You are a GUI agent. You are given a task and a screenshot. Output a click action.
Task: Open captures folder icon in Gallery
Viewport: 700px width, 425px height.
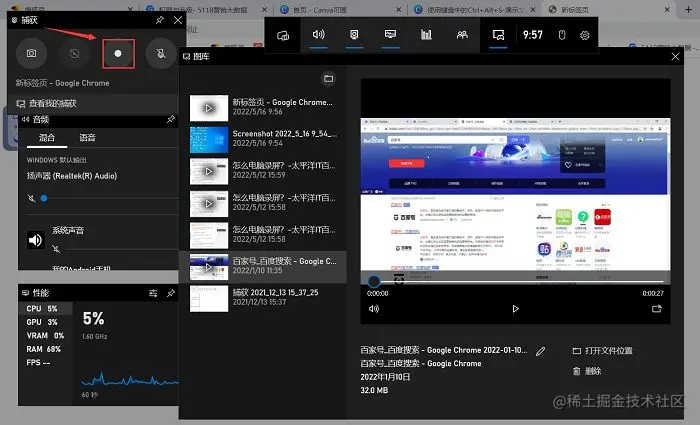click(329, 79)
